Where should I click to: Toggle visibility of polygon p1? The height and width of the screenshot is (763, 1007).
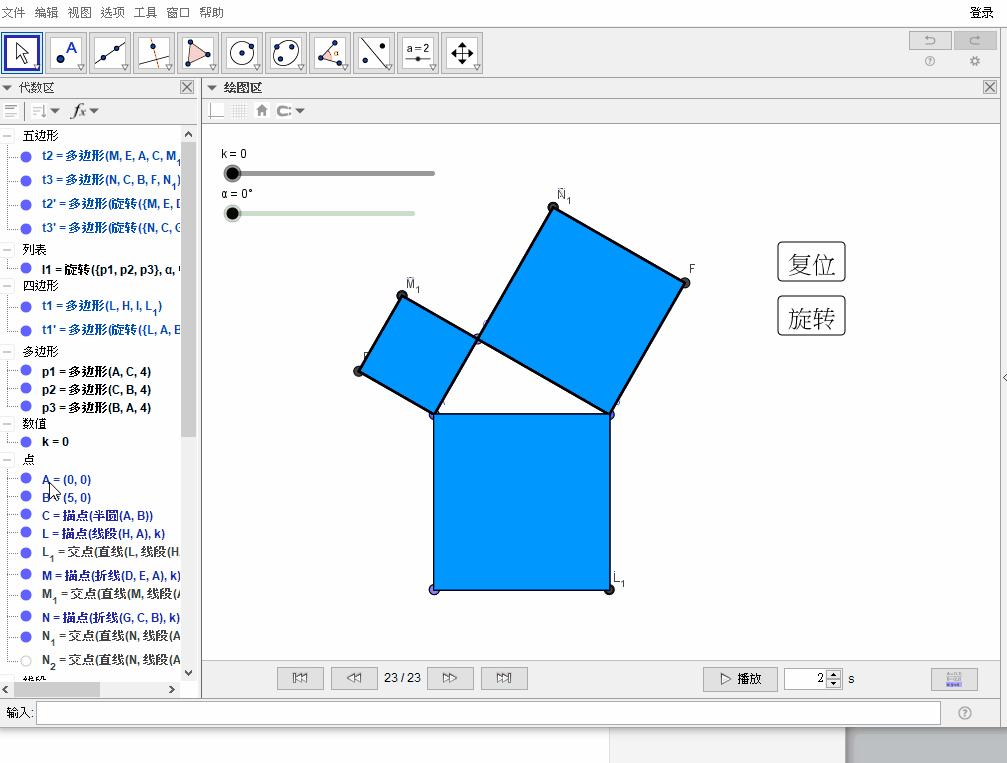26,371
